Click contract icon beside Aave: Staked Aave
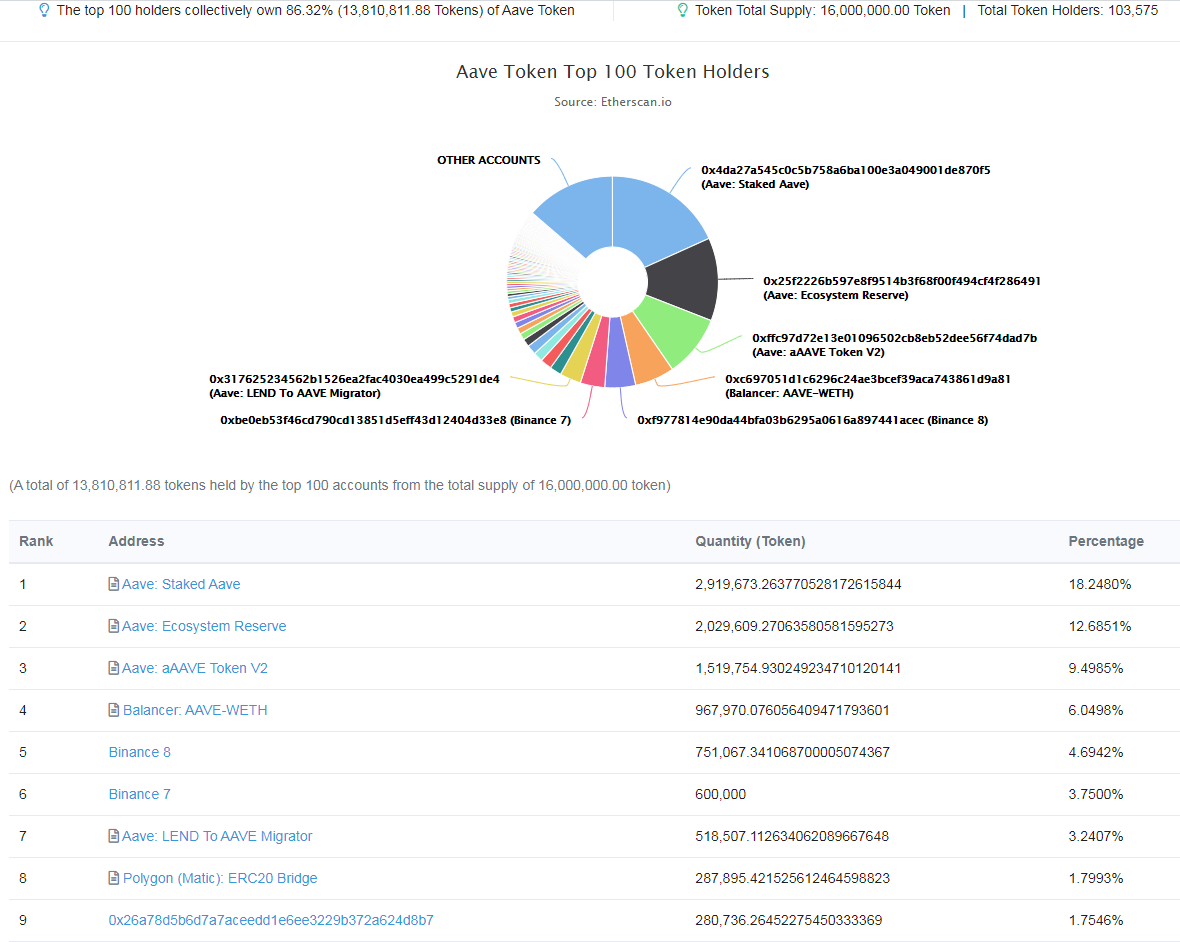 point(114,584)
